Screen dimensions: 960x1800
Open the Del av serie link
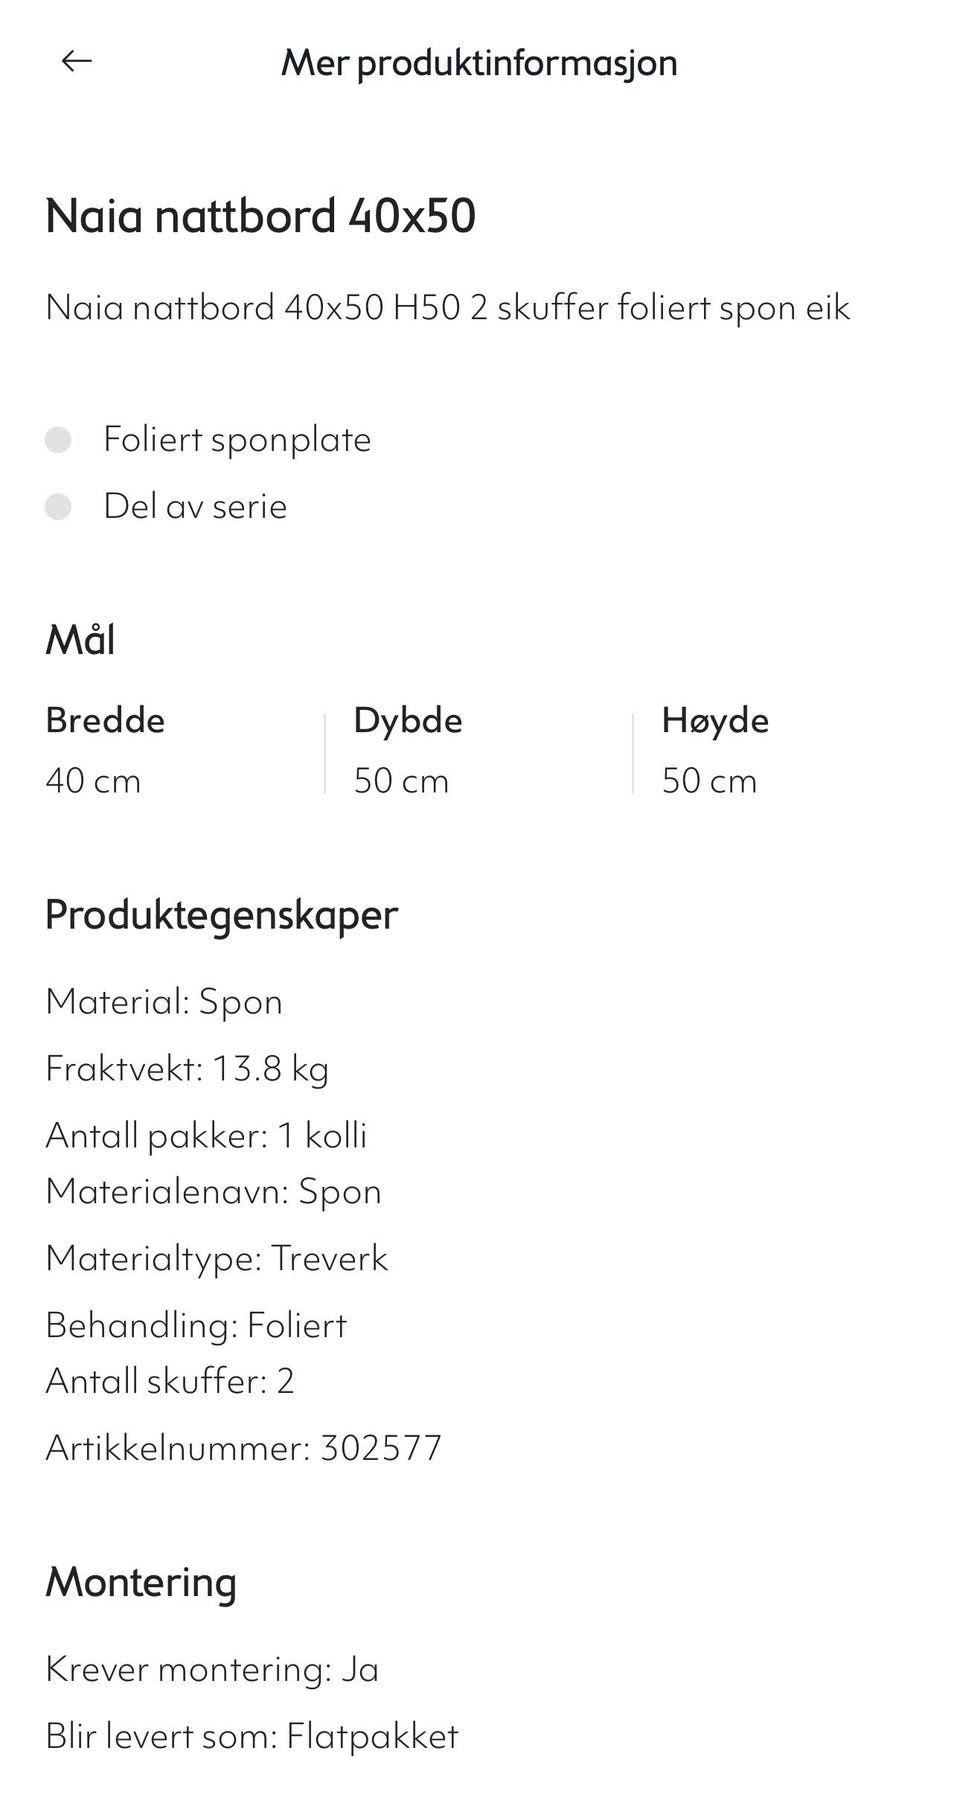point(196,506)
